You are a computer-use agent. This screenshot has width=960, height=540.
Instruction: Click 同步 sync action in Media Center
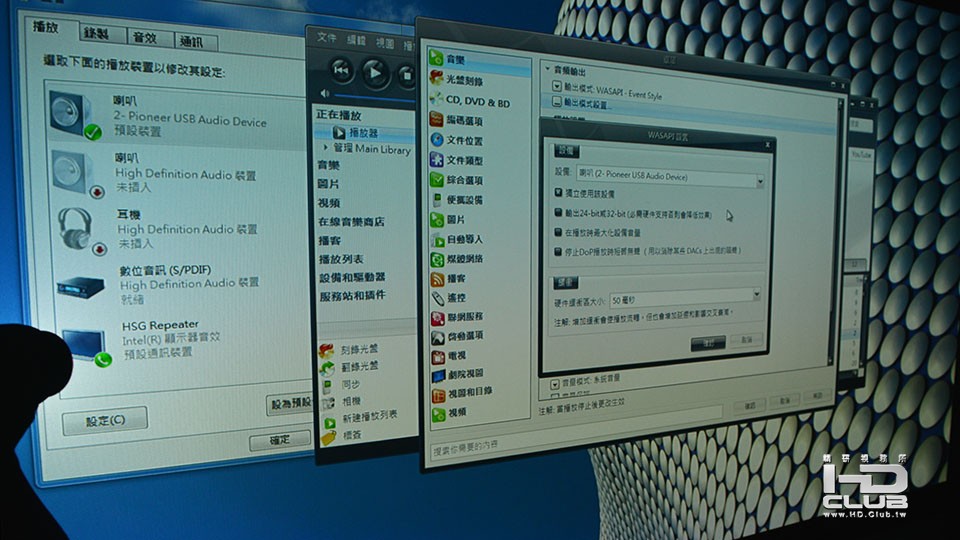[x=342, y=384]
